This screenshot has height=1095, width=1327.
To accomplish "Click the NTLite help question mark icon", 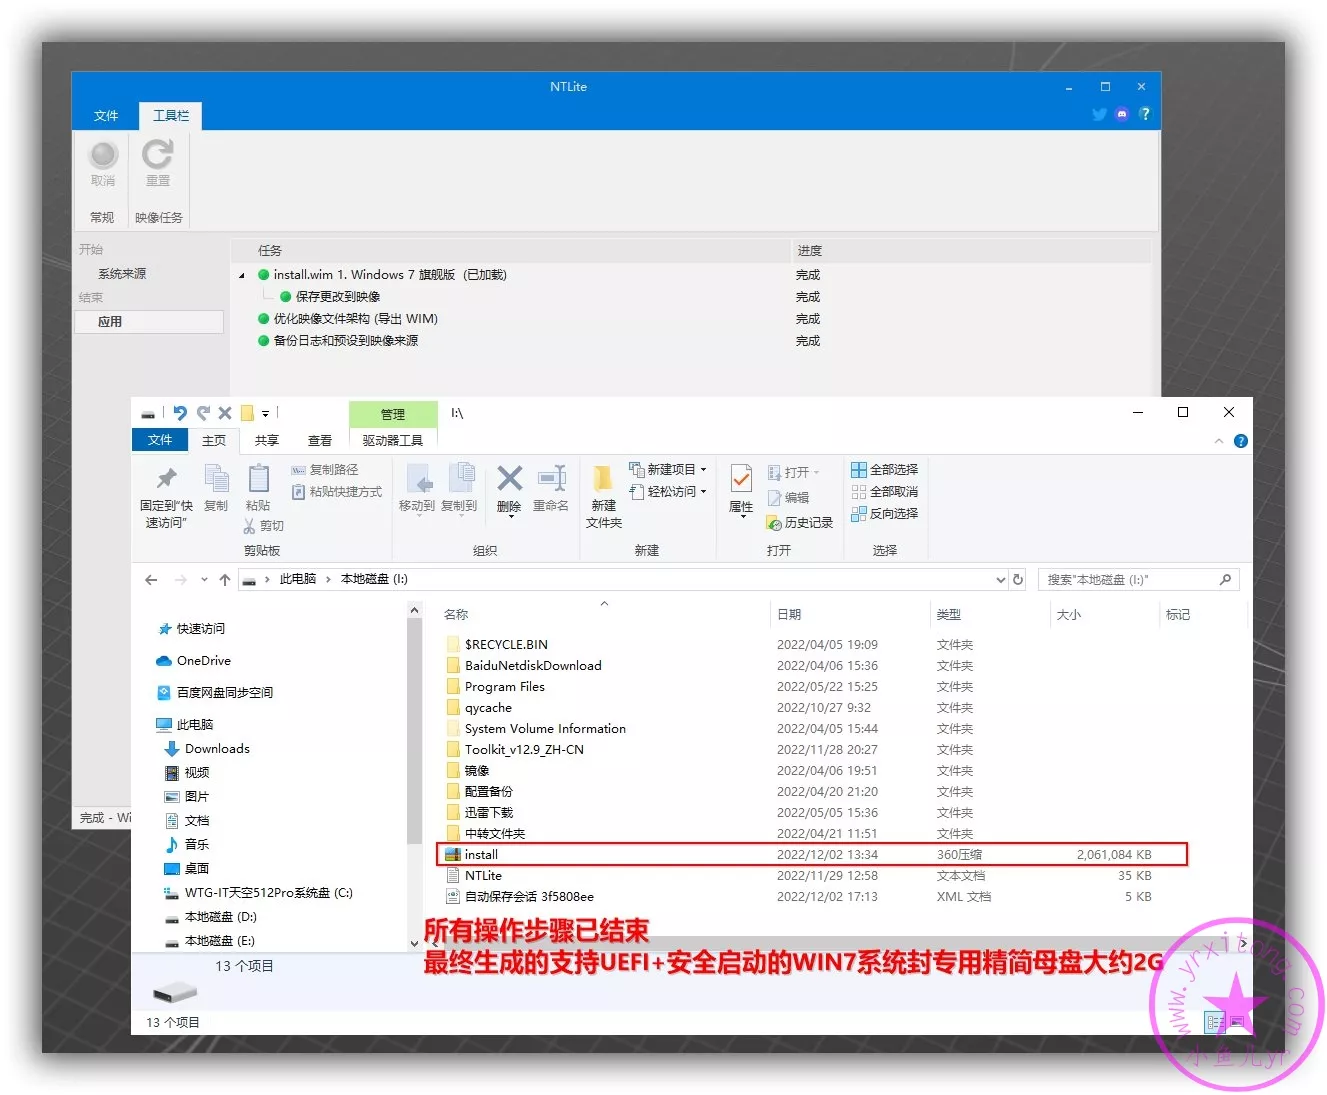I will coord(1144,114).
